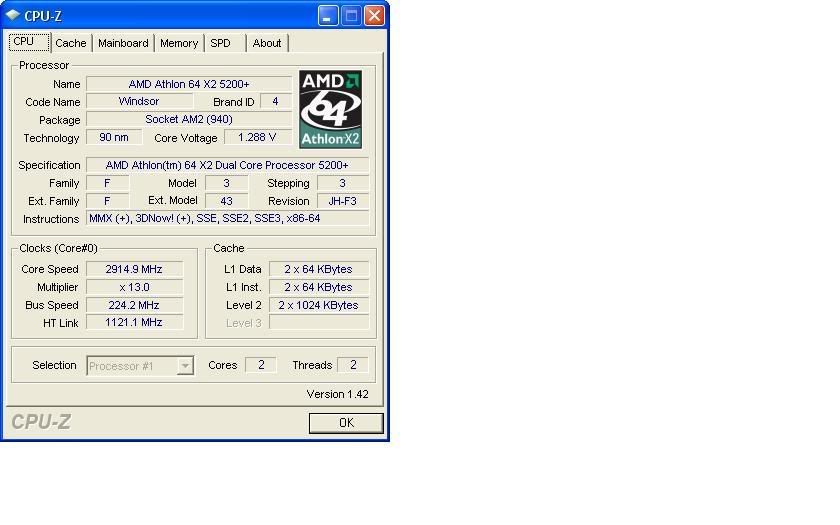Image resolution: width=840 pixels, height=525 pixels.
Task: Open the Mainboard tab
Action: [x=123, y=43]
